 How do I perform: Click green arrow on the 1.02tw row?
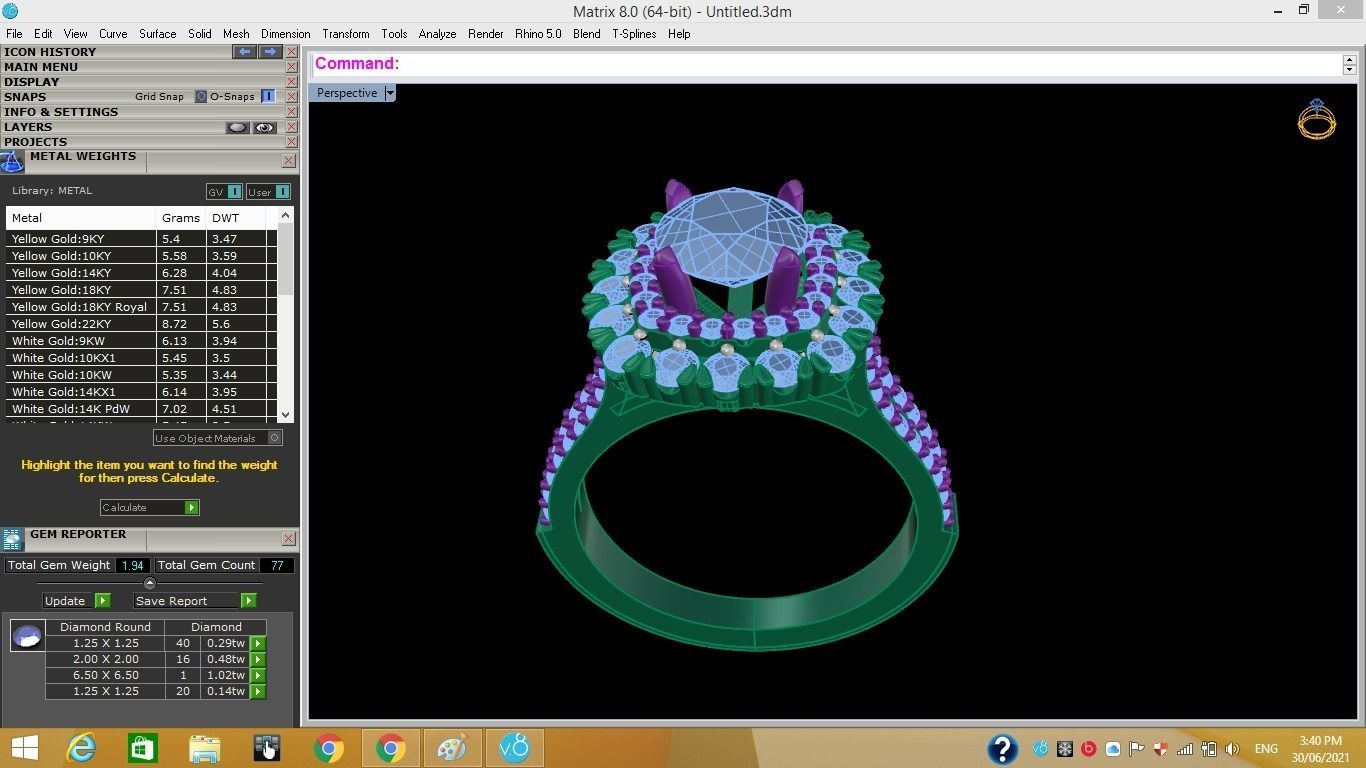pos(258,676)
